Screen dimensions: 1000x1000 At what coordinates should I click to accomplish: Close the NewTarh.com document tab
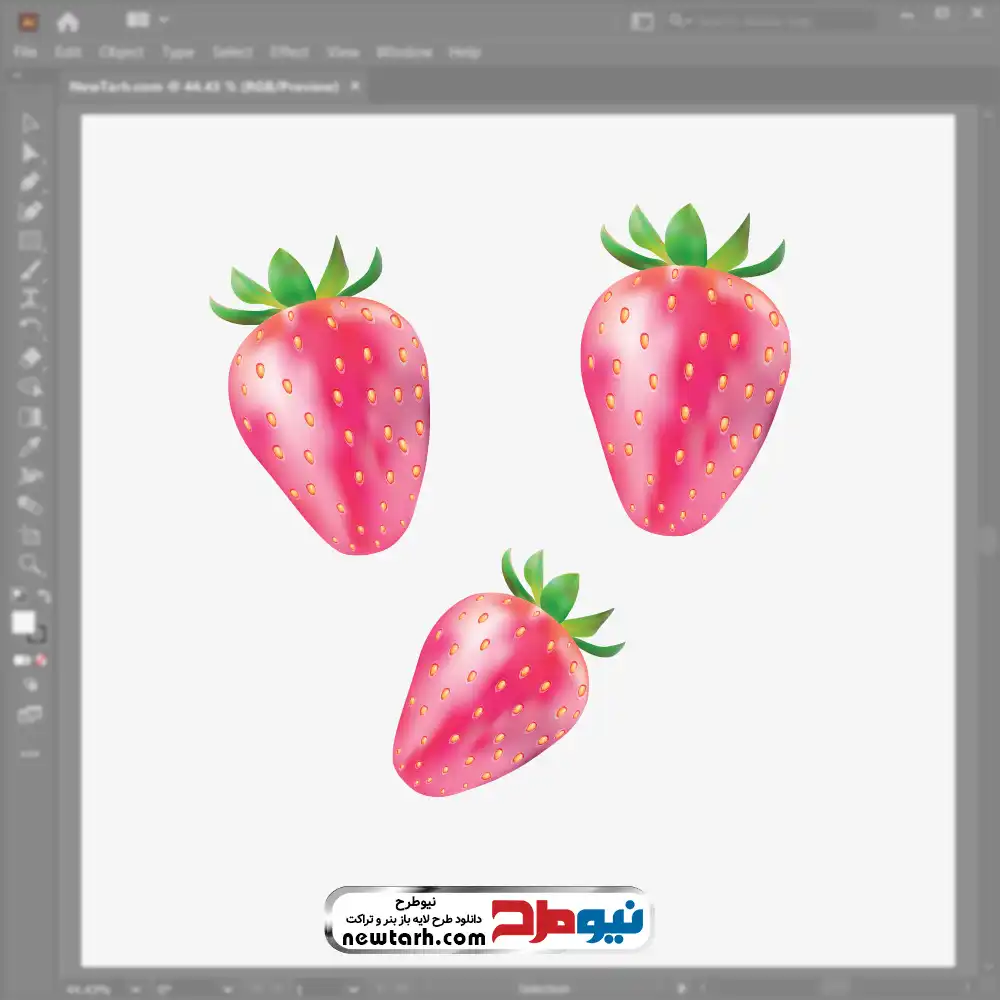click(x=354, y=87)
